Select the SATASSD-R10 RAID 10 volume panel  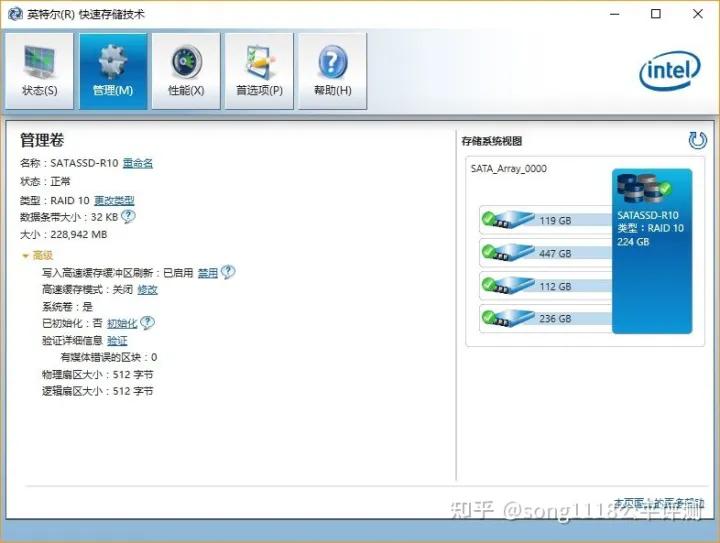click(x=652, y=251)
